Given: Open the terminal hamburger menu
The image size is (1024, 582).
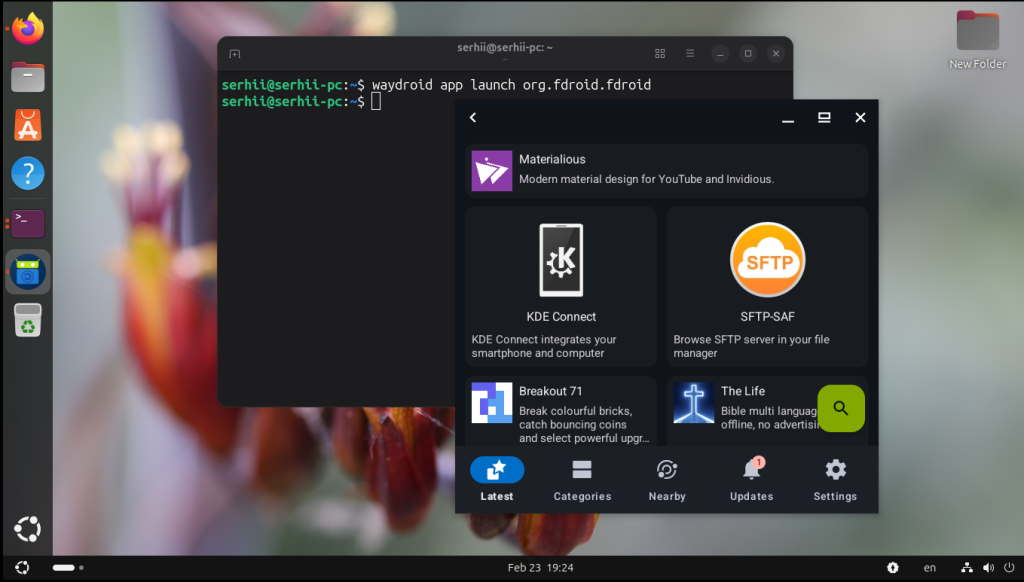Looking at the screenshot, I should click(x=690, y=53).
